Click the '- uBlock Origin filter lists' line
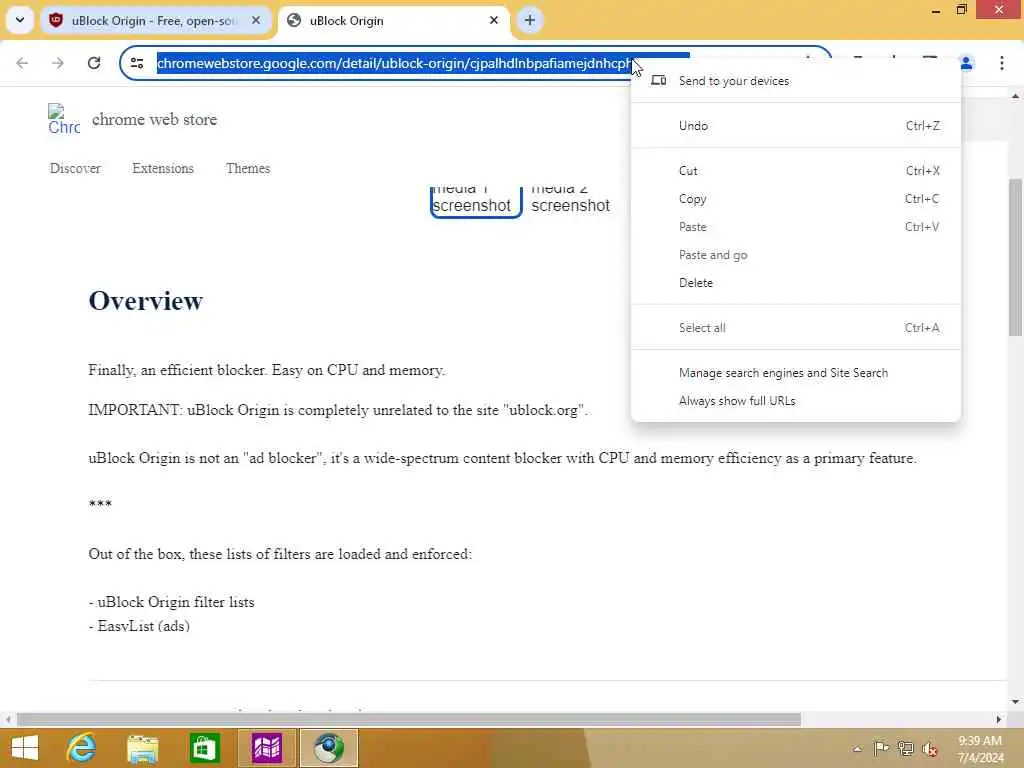The image size is (1024, 768). point(171,602)
